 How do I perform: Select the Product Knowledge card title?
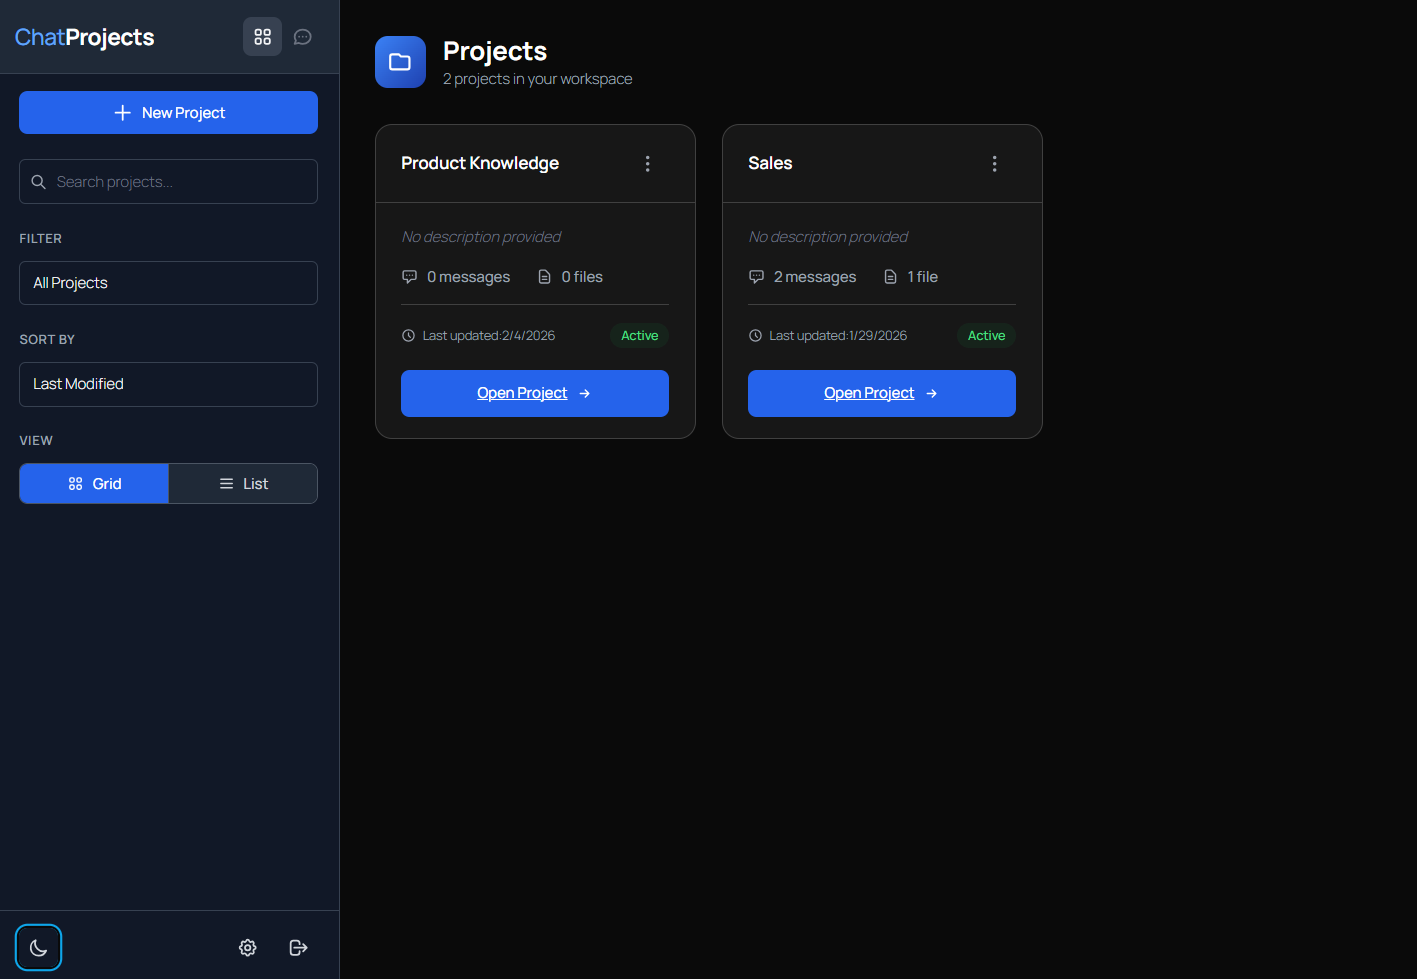pos(480,163)
